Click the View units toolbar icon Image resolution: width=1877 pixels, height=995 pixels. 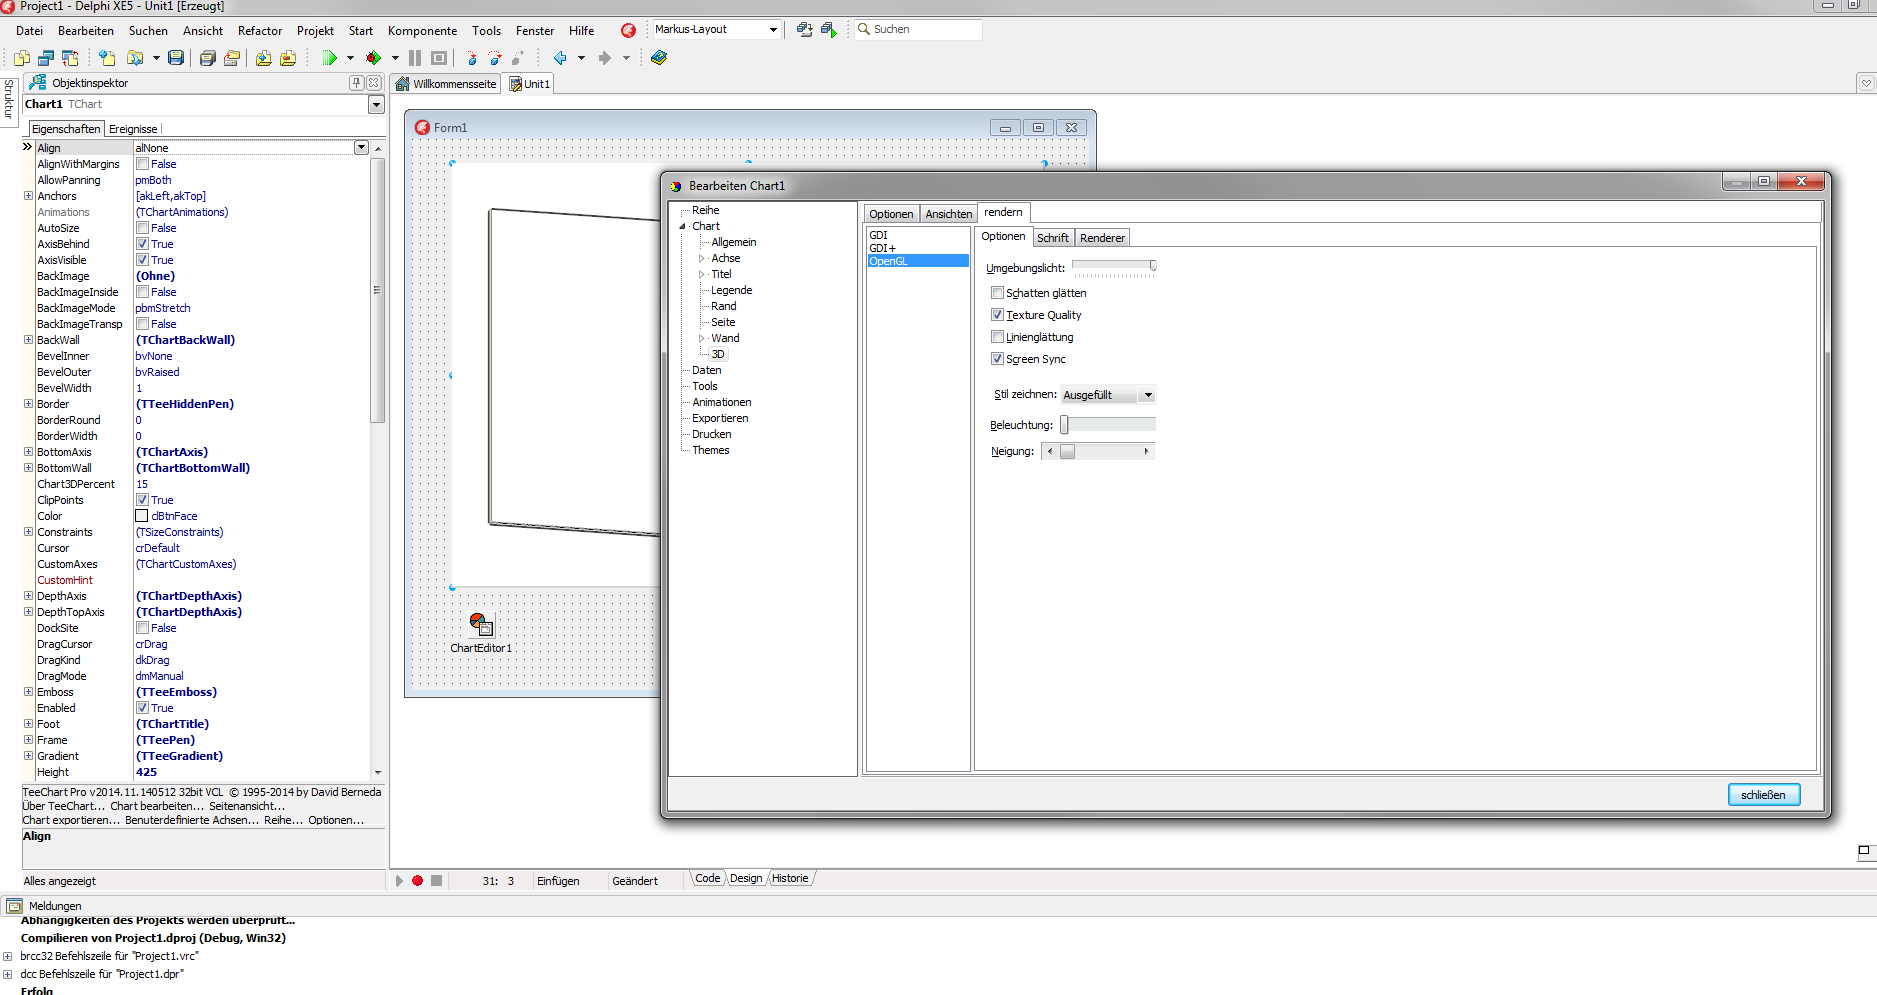point(22,58)
